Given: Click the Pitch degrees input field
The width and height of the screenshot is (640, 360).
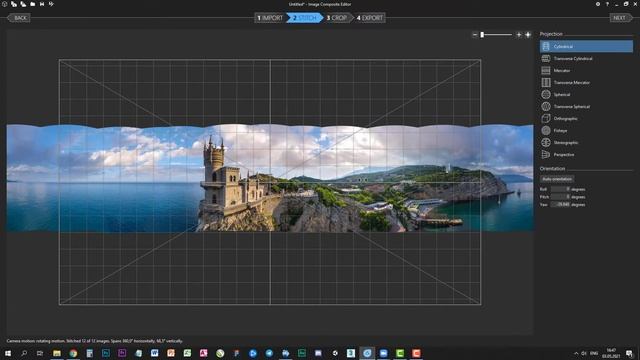Looking at the screenshot, I should [x=560, y=197].
